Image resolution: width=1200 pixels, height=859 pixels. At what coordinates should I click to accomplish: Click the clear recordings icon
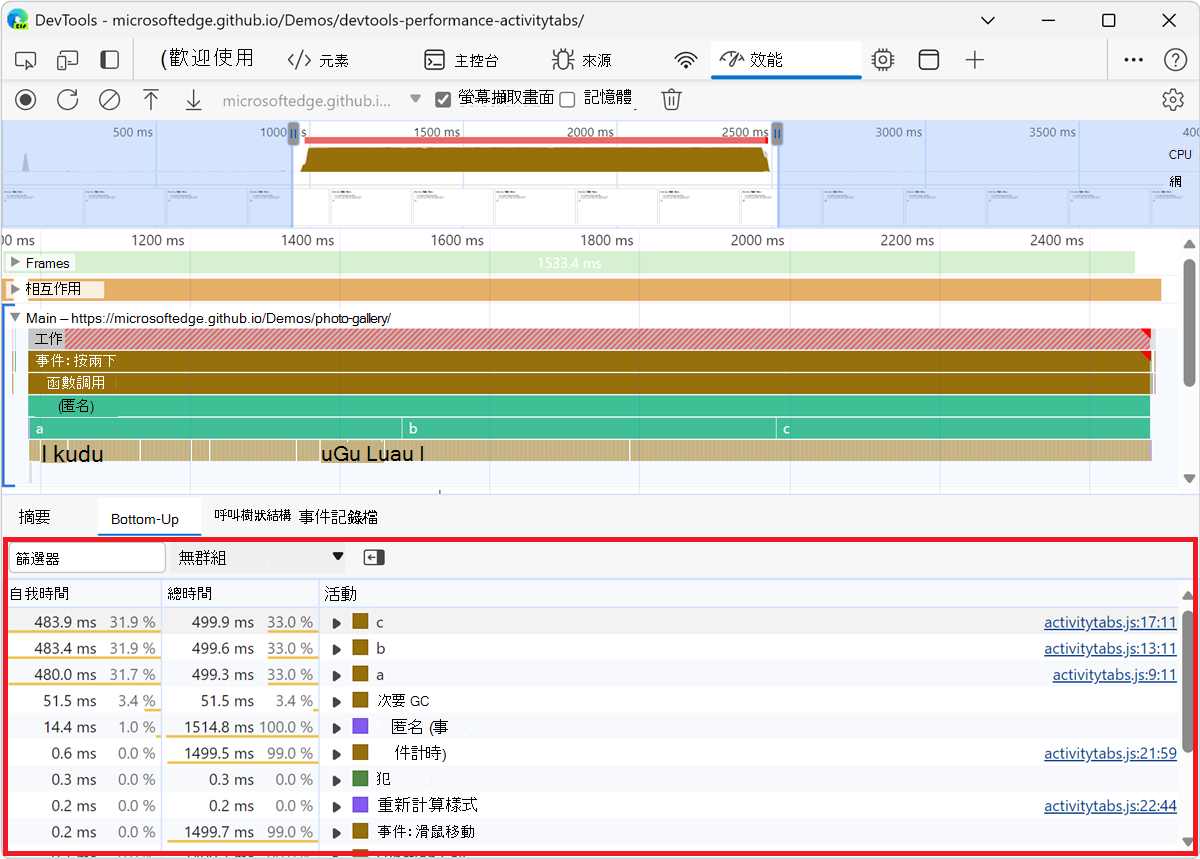110,99
